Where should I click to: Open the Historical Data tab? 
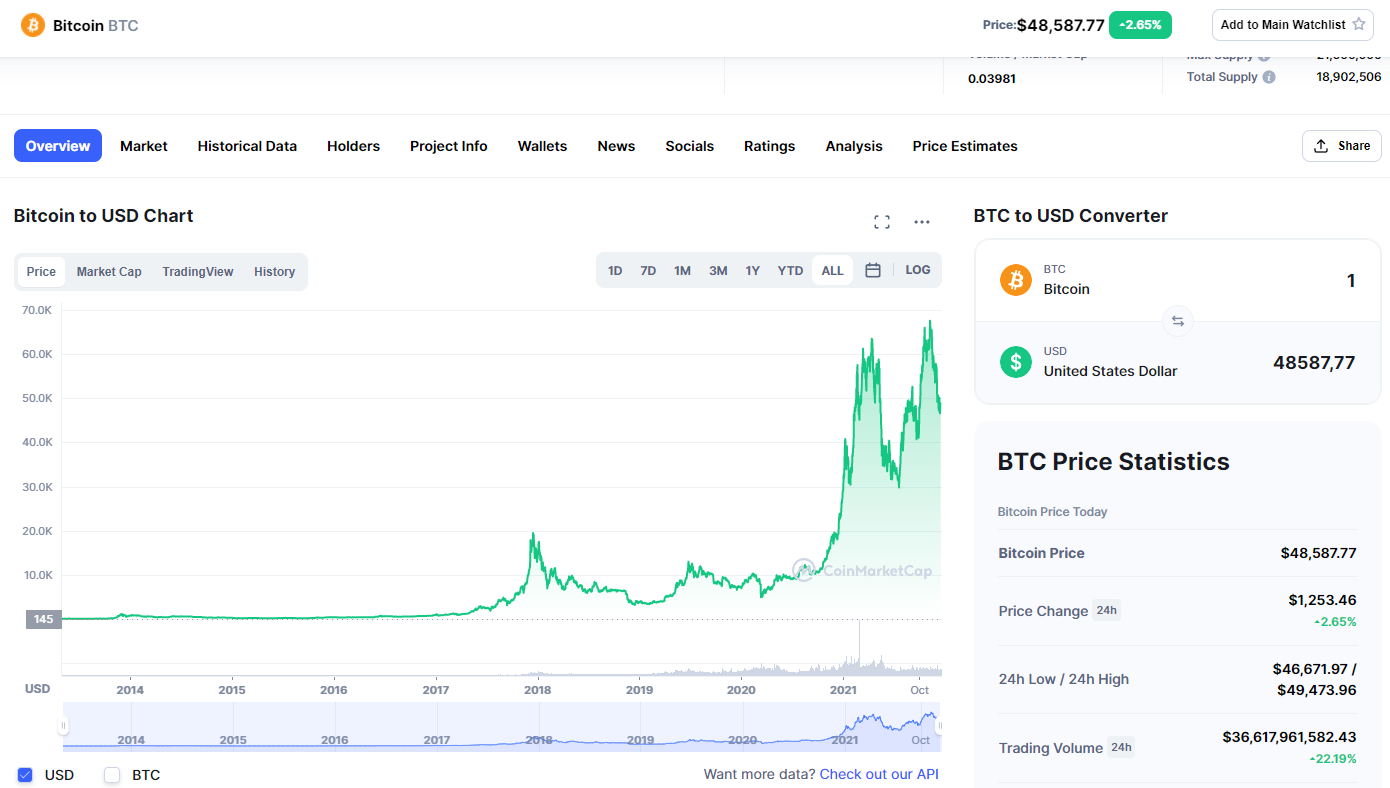(247, 146)
